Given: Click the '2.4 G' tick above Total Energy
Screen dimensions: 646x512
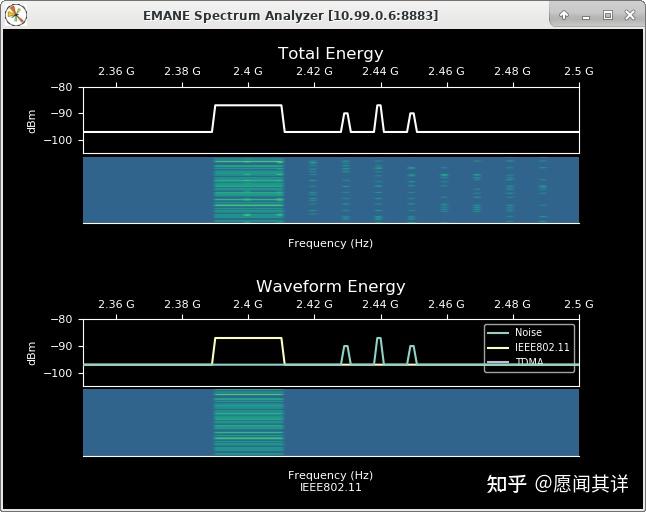Looking at the screenshot, I should point(248,71).
